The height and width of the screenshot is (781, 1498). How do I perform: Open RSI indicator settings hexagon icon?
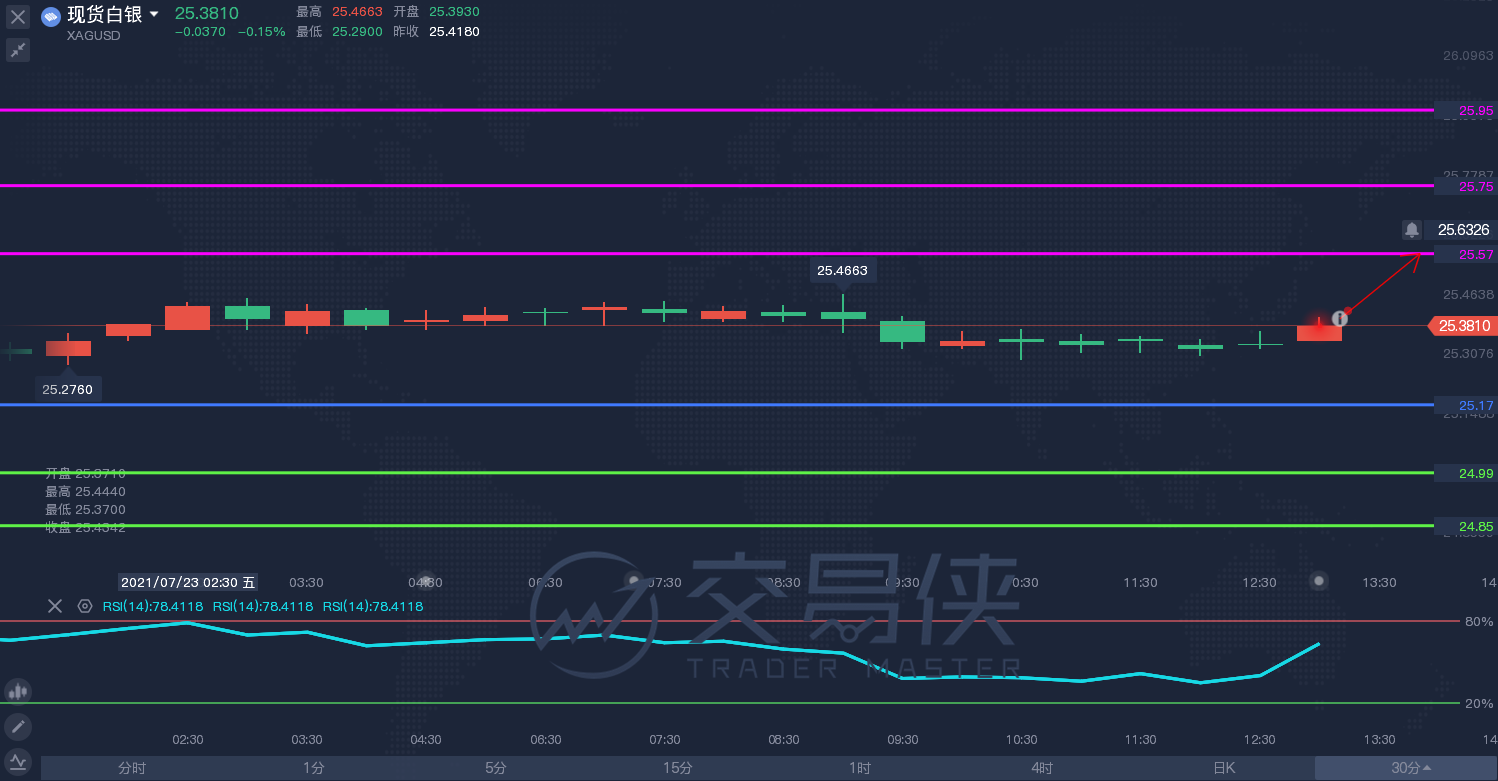point(85,606)
